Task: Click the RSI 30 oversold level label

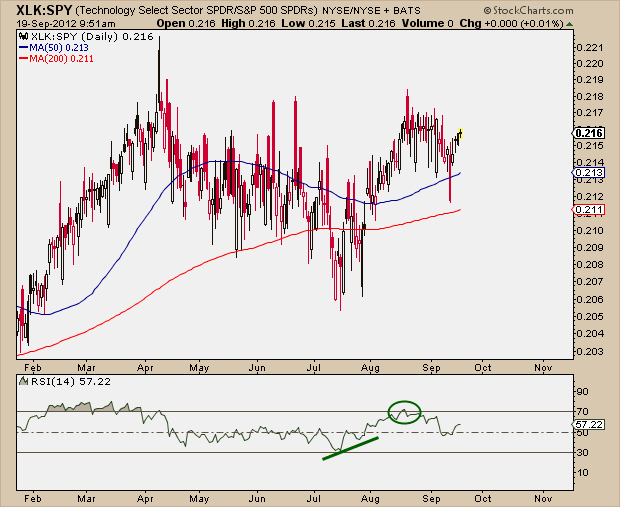Action: (582, 452)
